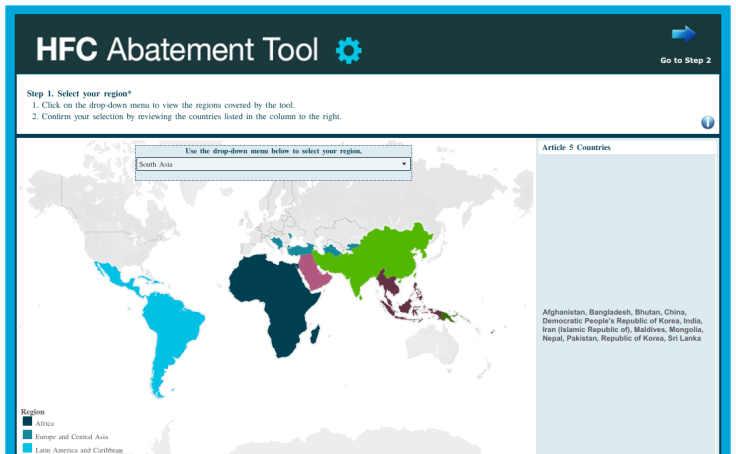
Task: Open the South Asia region dropdown
Action: (x=272, y=163)
